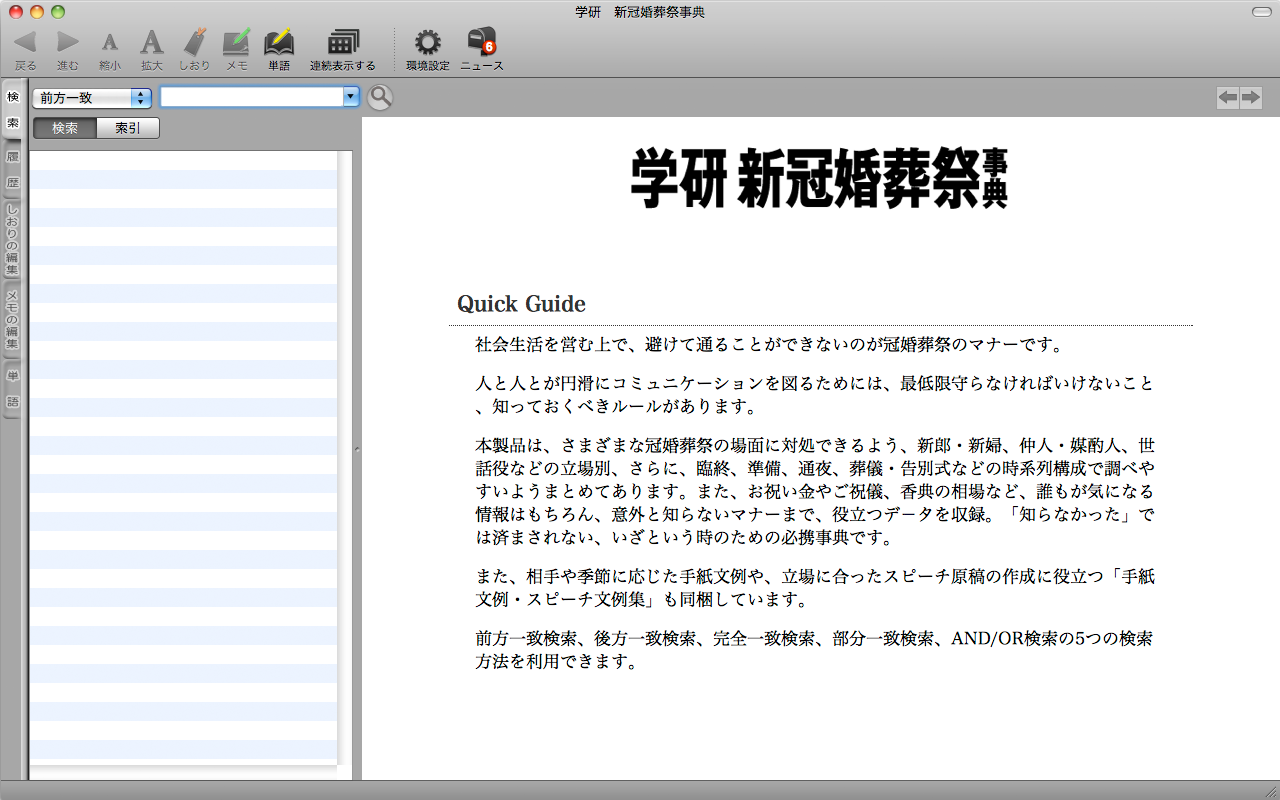Click the 進む forward arrow icon
This screenshot has width=1280, height=800.
point(67,43)
